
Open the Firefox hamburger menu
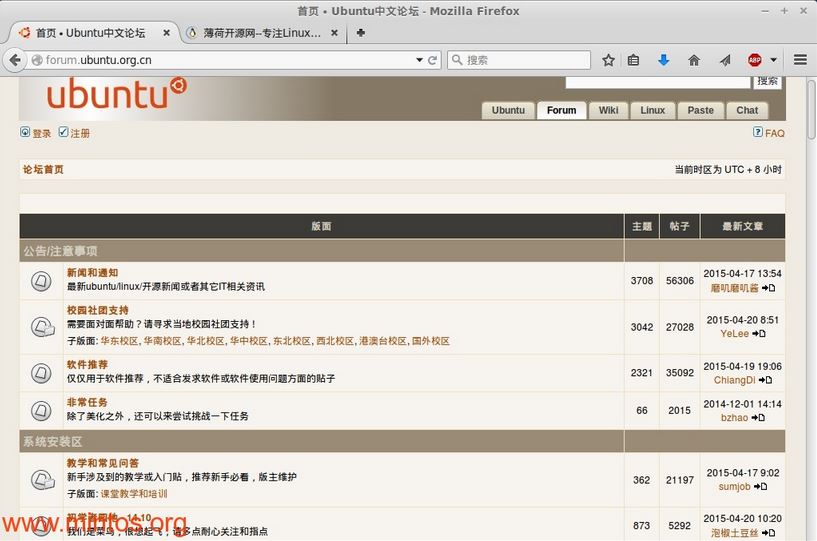pyautogui.click(x=800, y=60)
